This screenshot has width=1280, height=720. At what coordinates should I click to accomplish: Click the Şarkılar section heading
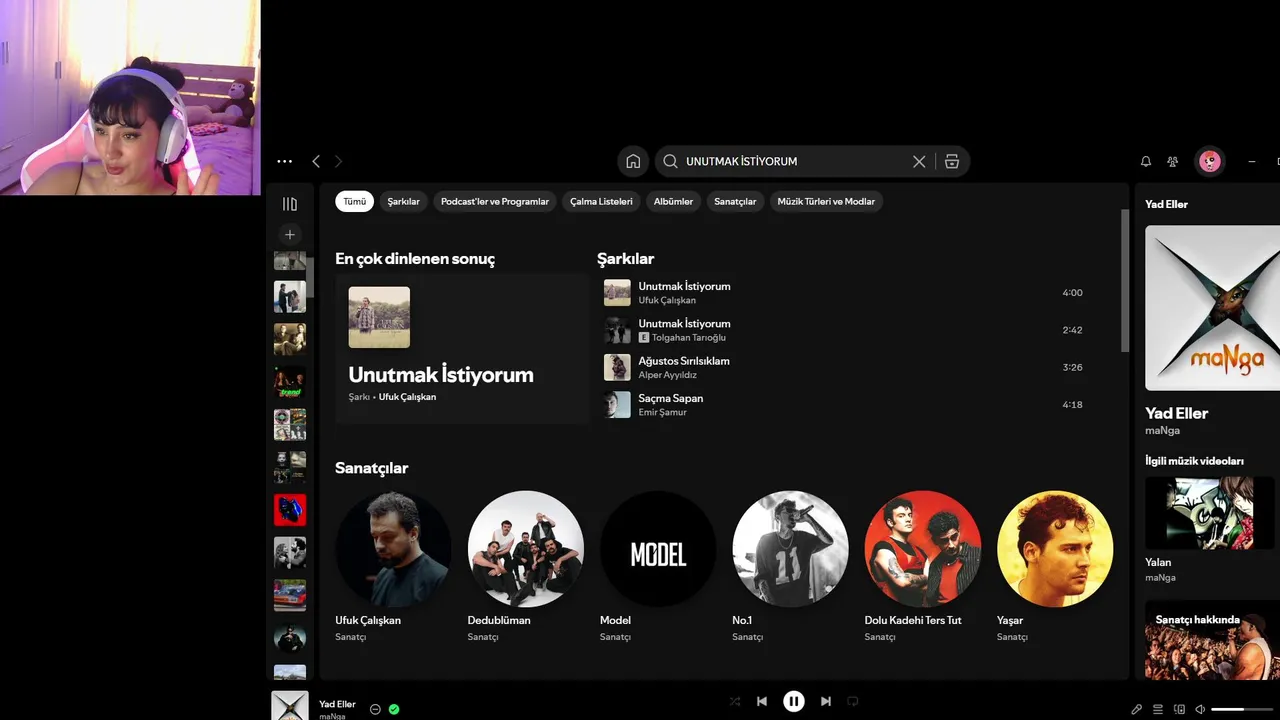click(625, 259)
